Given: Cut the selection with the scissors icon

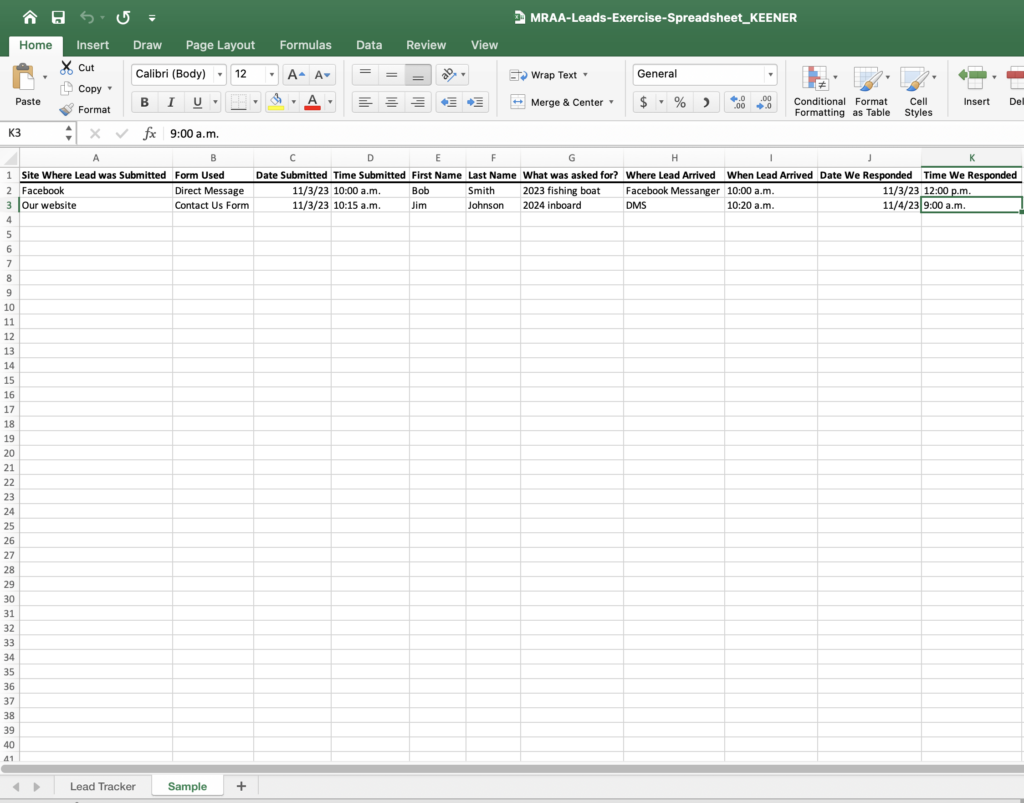Looking at the screenshot, I should pyautogui.click(x=67, y=67).
